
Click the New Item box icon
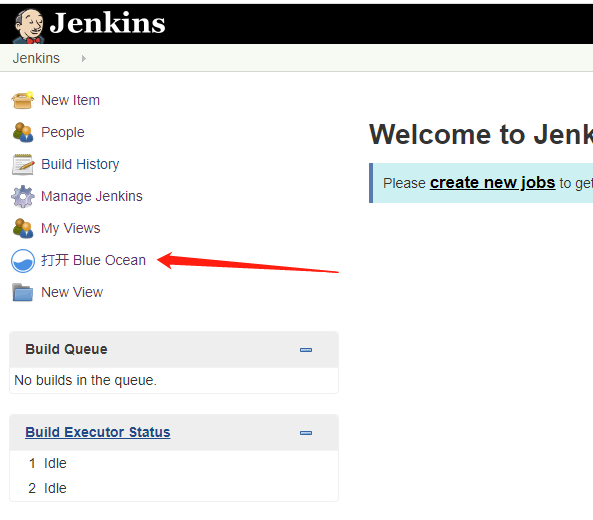point(23,100)
